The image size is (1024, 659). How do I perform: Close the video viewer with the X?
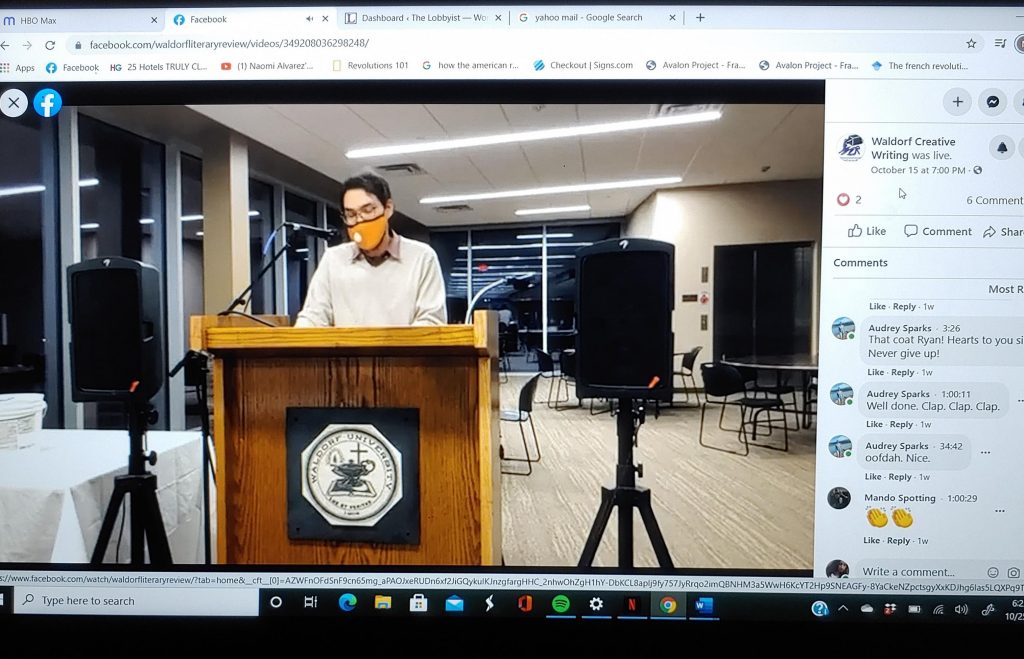point(14,103)
